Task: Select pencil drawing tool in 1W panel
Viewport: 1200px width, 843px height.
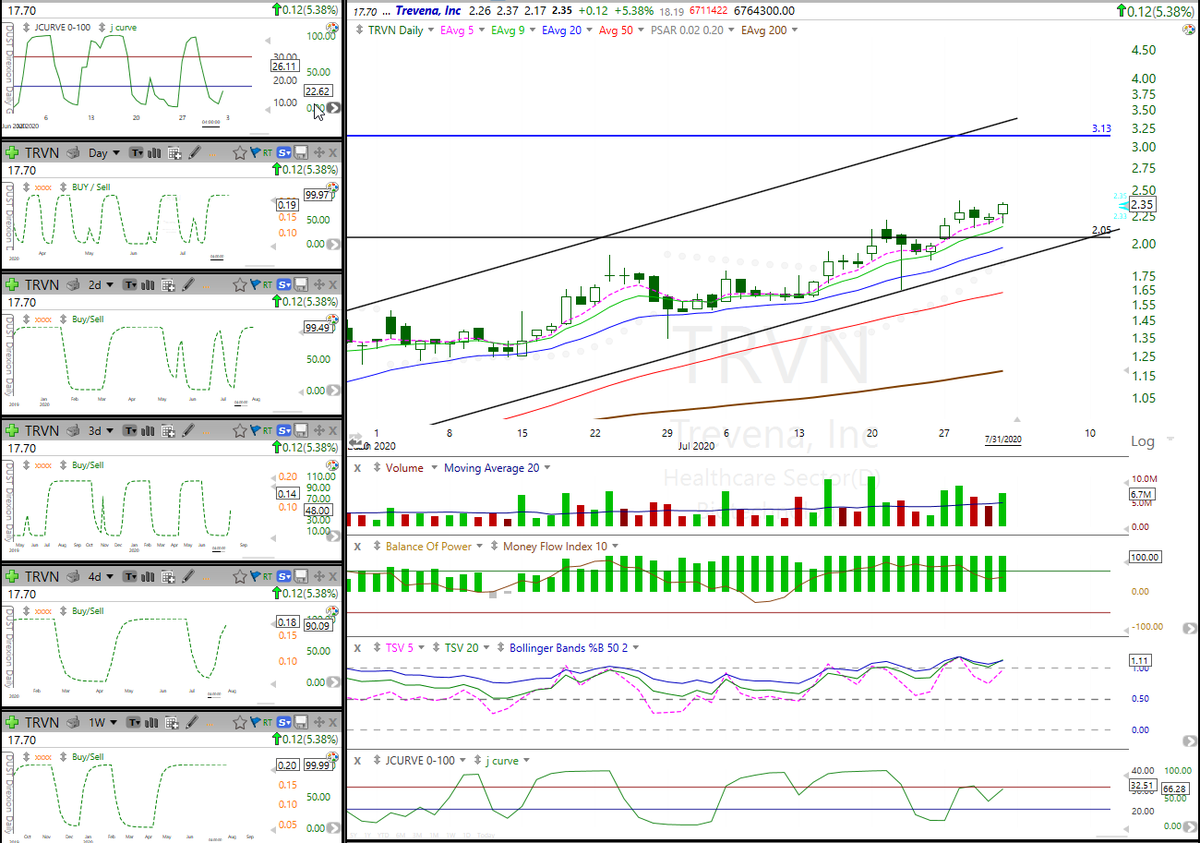Action: pyautogui.click(x=191, y=722)
